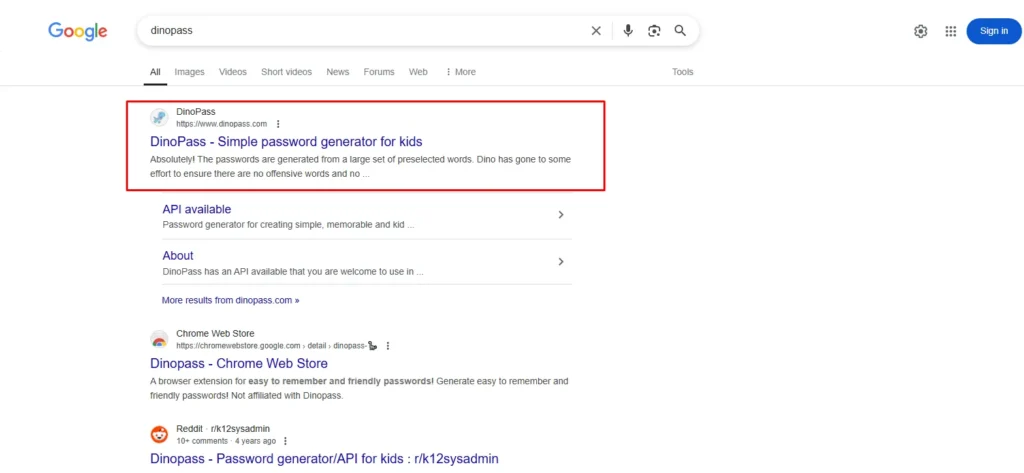
Task: Click the Google logo
Action: [x=78, y=31]
